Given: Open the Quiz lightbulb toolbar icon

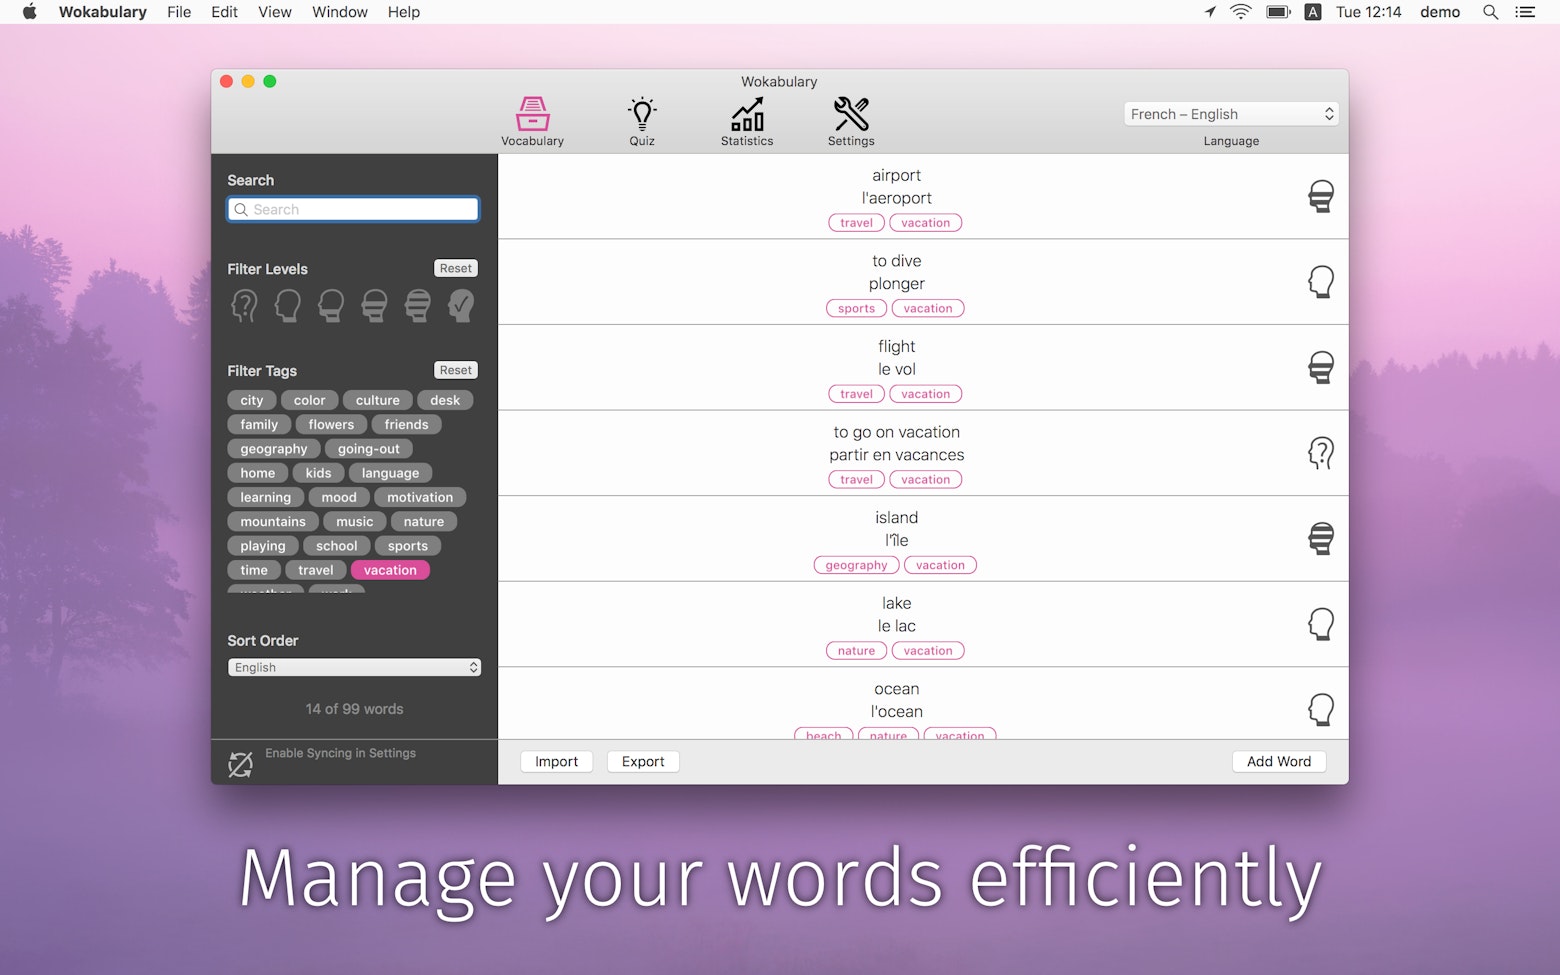Looking at the screenshot, I should tap(642, 115).
